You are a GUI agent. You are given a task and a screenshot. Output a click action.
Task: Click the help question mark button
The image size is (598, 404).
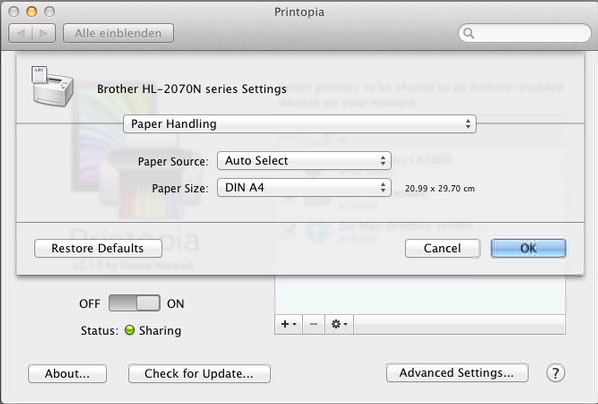(x=555, y=373)
